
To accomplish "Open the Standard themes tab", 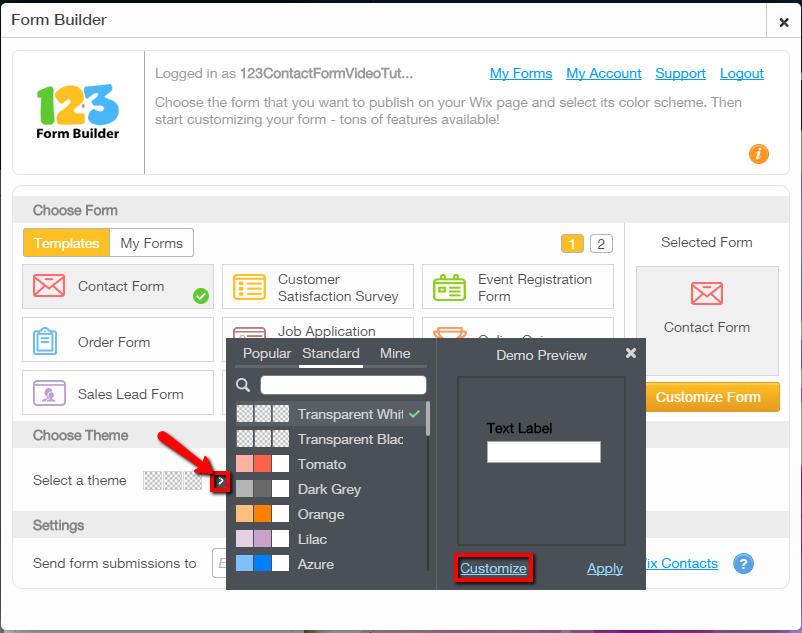I will click(x=331, y=353).
